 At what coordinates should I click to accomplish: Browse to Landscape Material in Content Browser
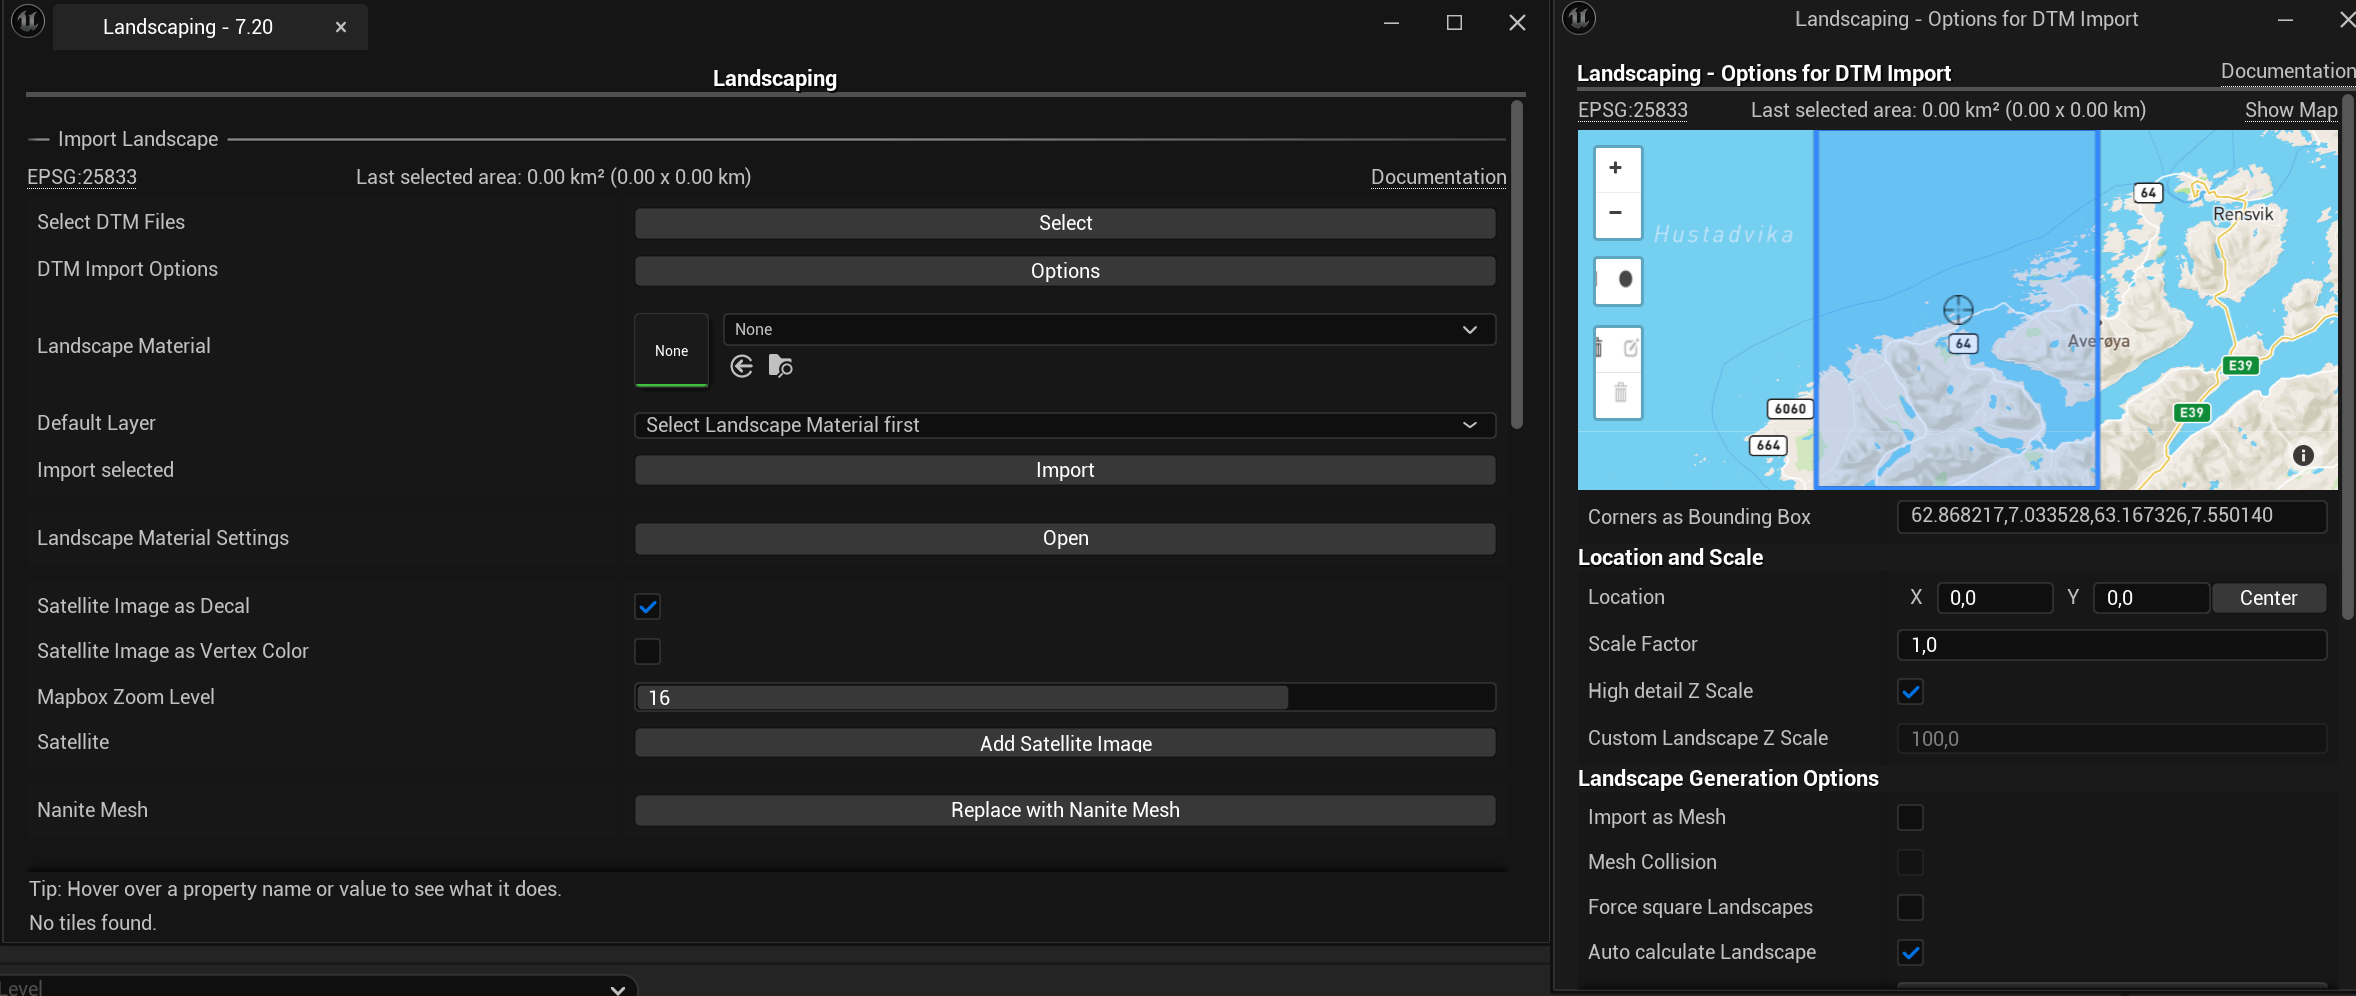pyautogui.click(x=781, y=367)
